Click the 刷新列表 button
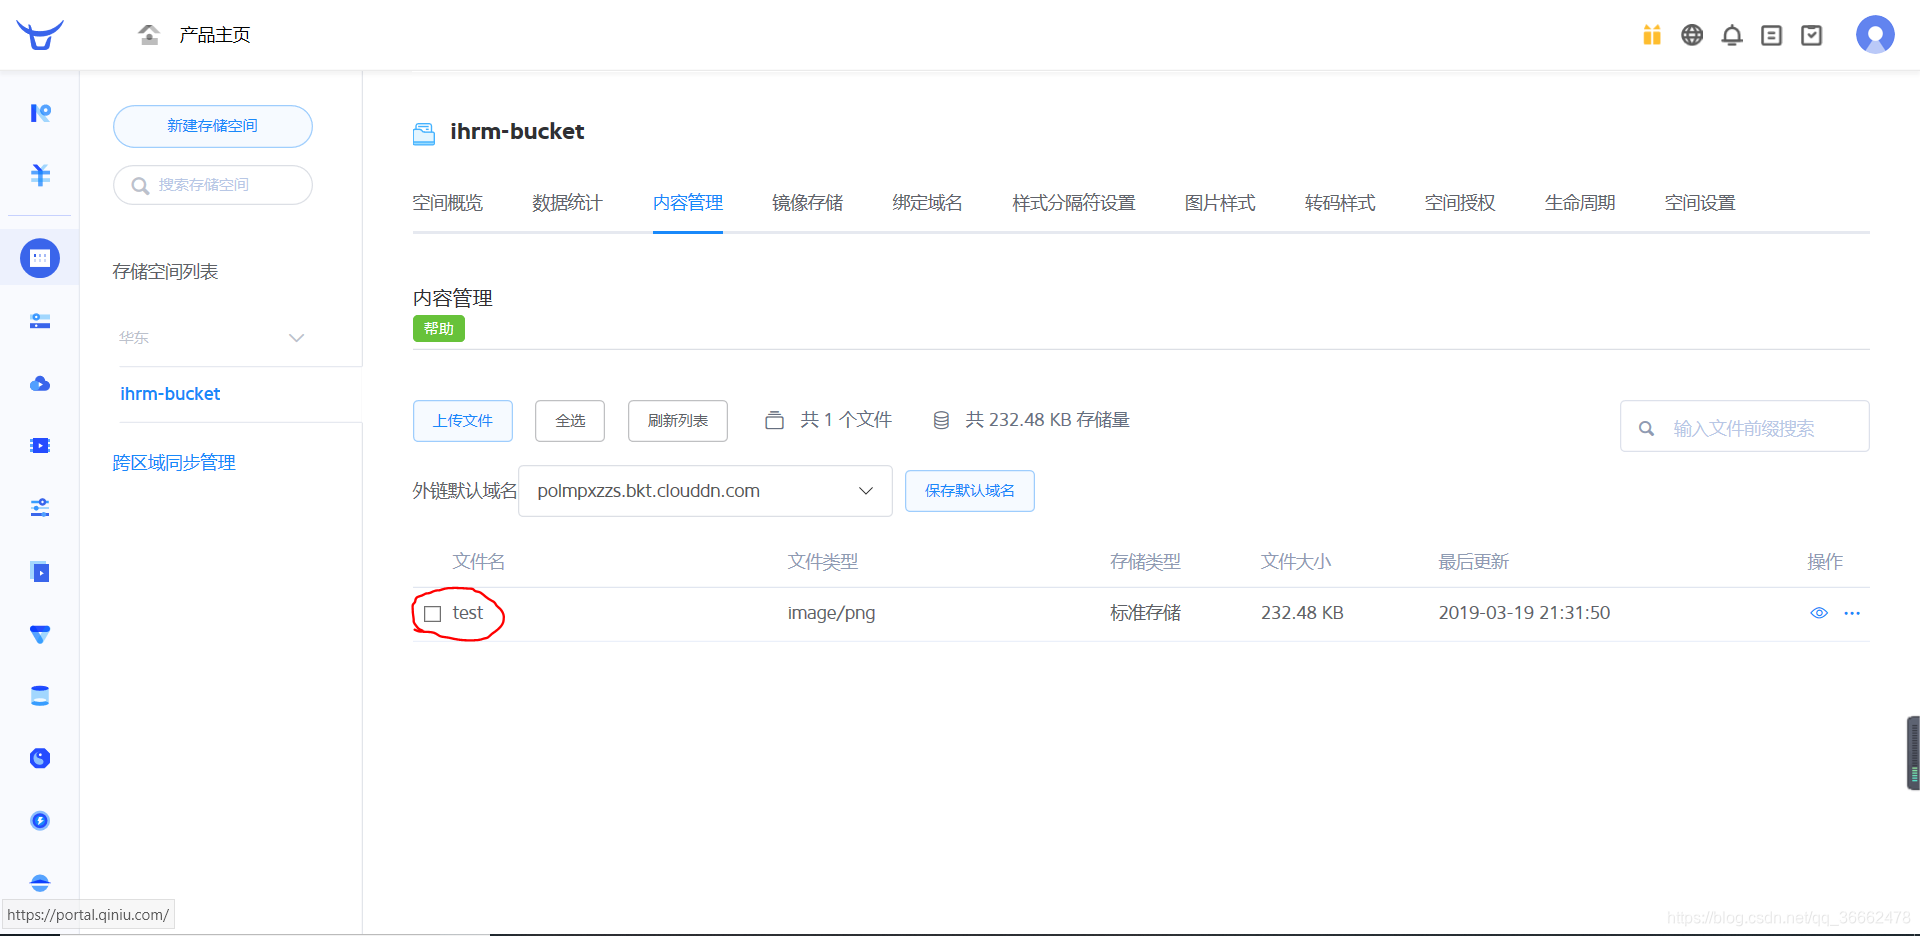Image resolution: width=1920 pixels, height=936 pixels. pos(678,421)
